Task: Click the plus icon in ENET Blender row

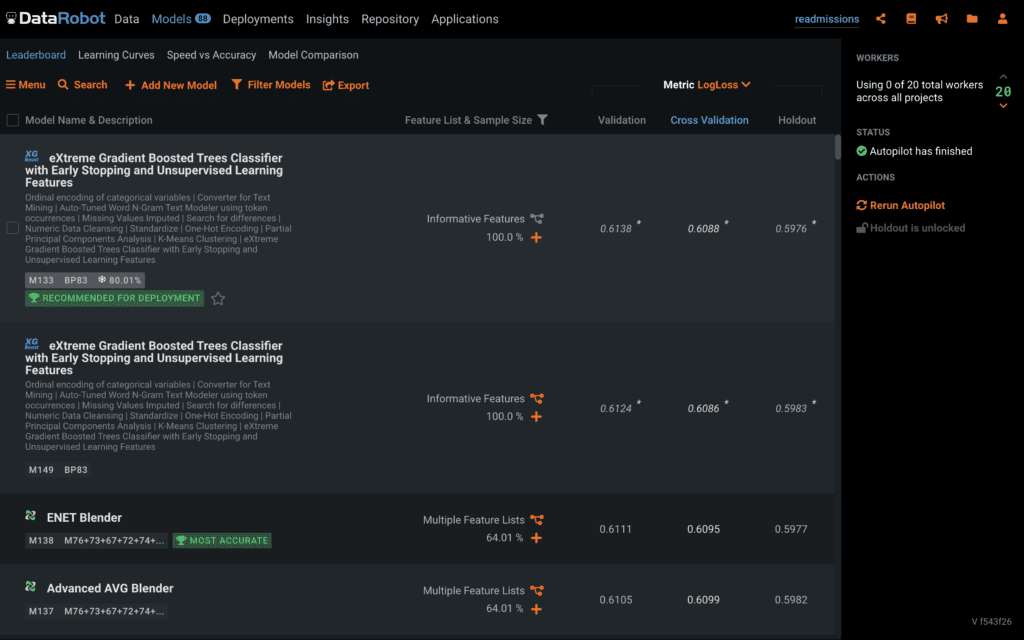Action: (536, 538)
